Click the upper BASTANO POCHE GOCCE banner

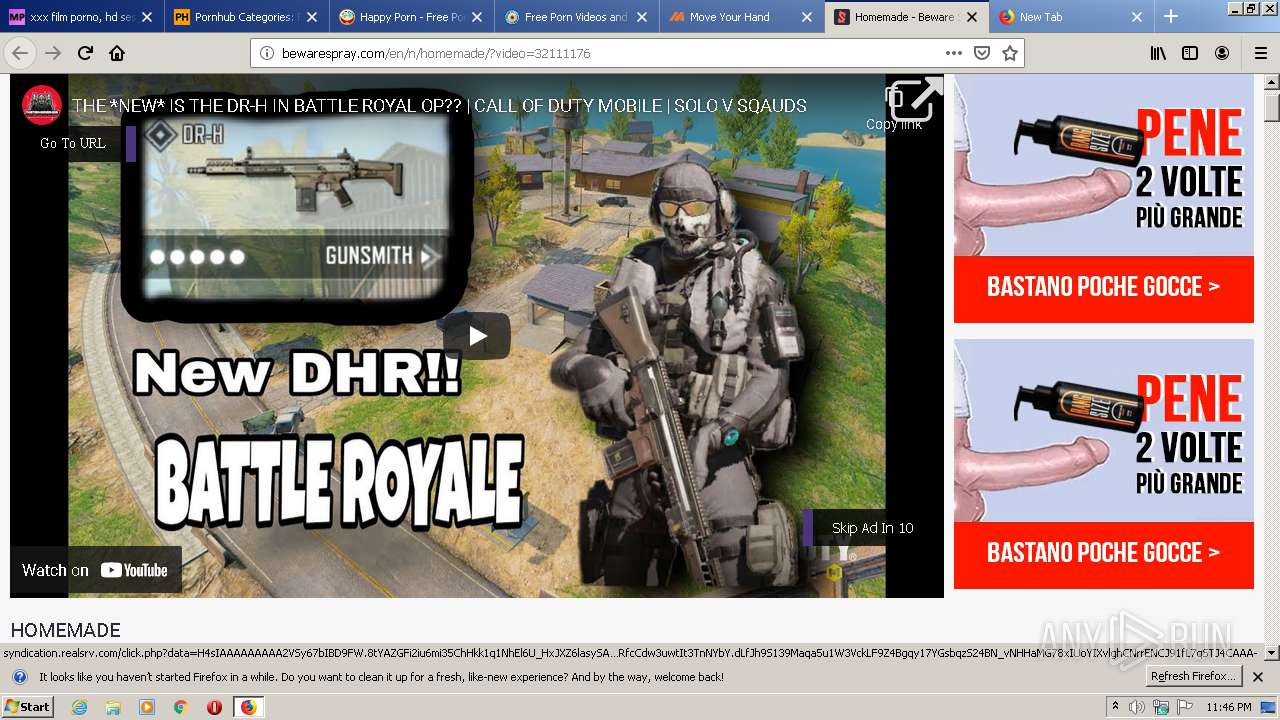1103,288
